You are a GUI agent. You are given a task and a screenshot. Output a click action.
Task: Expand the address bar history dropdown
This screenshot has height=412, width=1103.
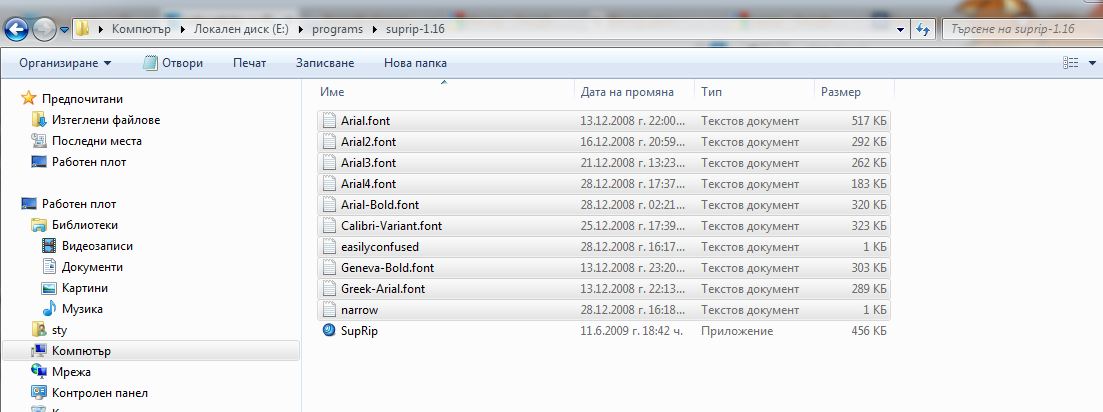click(x=900, y=30)
